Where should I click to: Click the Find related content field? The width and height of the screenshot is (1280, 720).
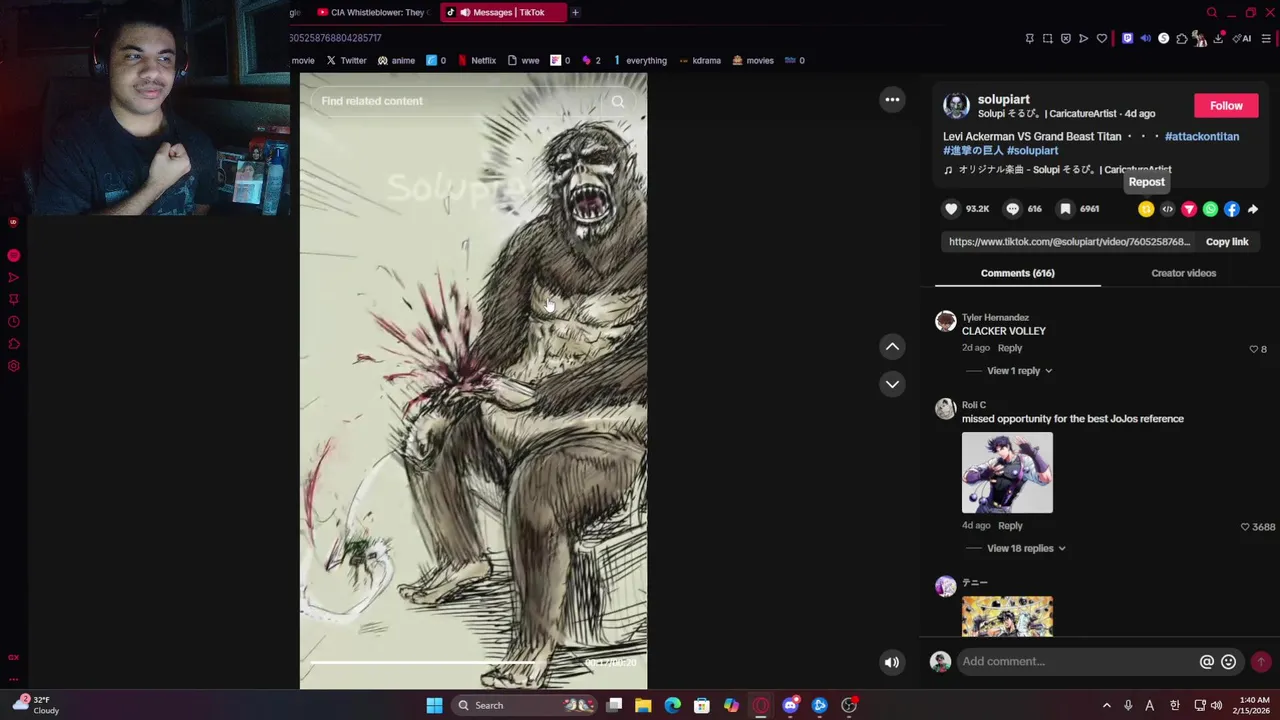(x=460, y=101)
